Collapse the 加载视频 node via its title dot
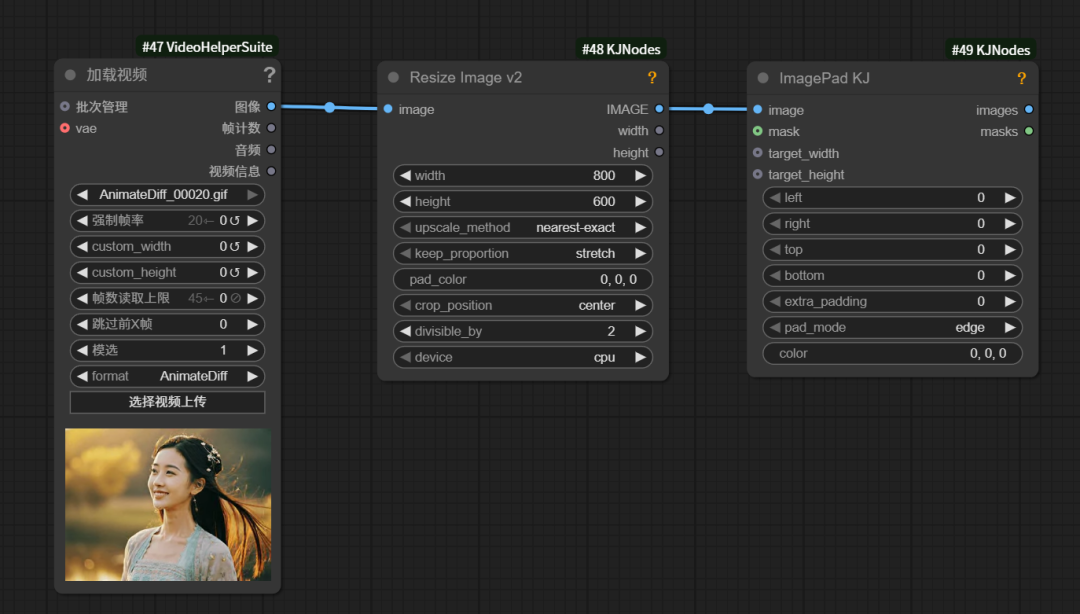1080x614 pixels. point(69,75)
